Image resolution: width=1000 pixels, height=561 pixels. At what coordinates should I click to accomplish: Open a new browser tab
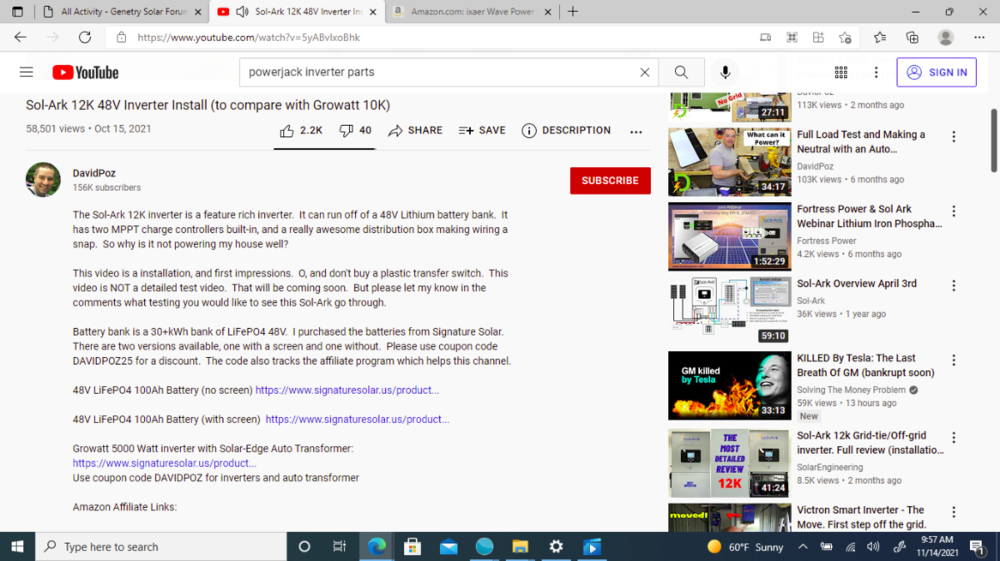(x=572, y=11)
